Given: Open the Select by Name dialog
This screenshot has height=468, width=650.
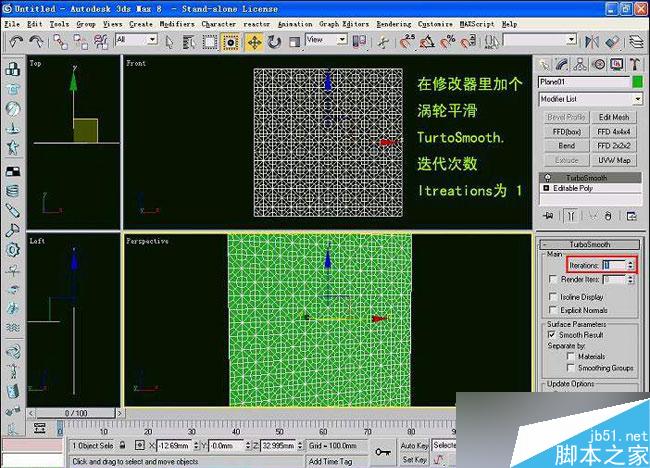Looking at the screenshot, I should pyautogui.click(x=189, y=42).
